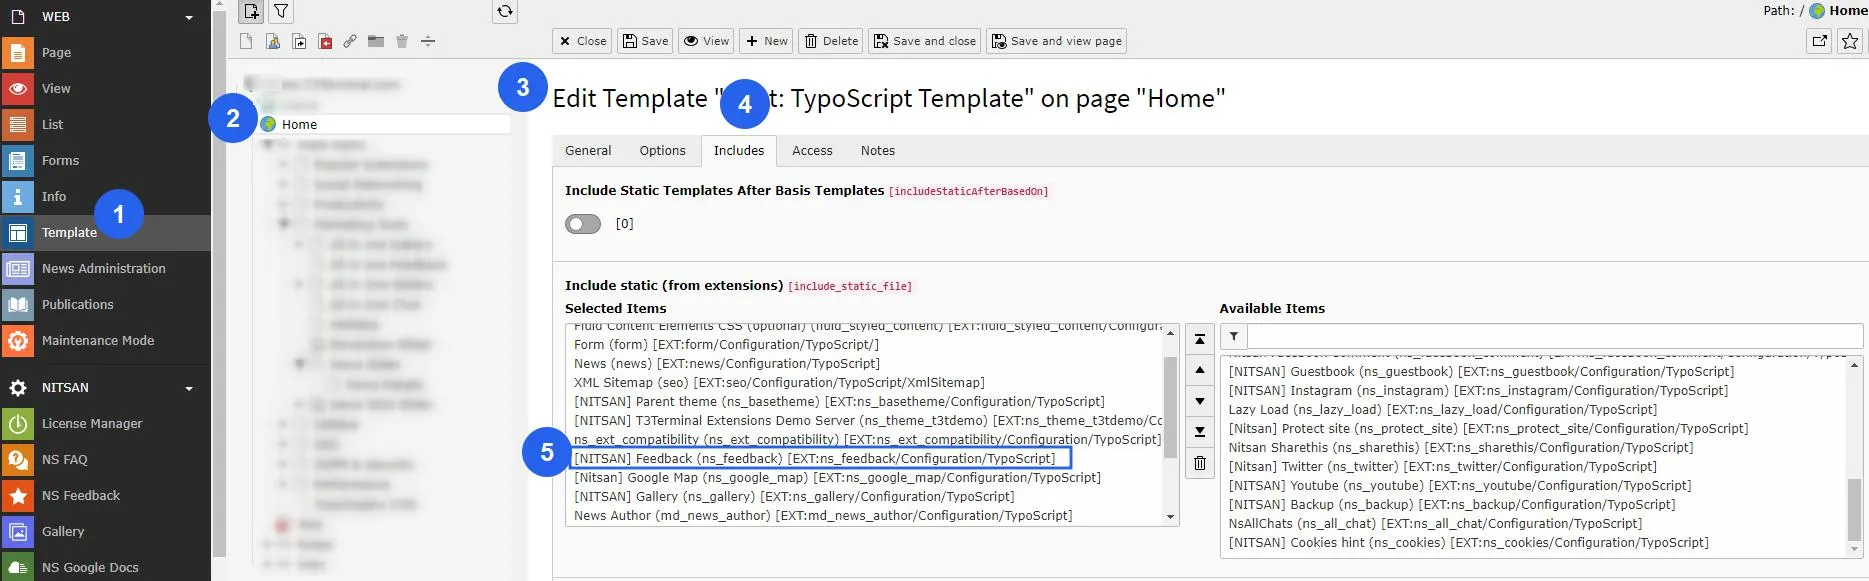The image size is (1869, 581).
Task: Collapse the NITSAN module group
Action: click(x=189, y=388)
